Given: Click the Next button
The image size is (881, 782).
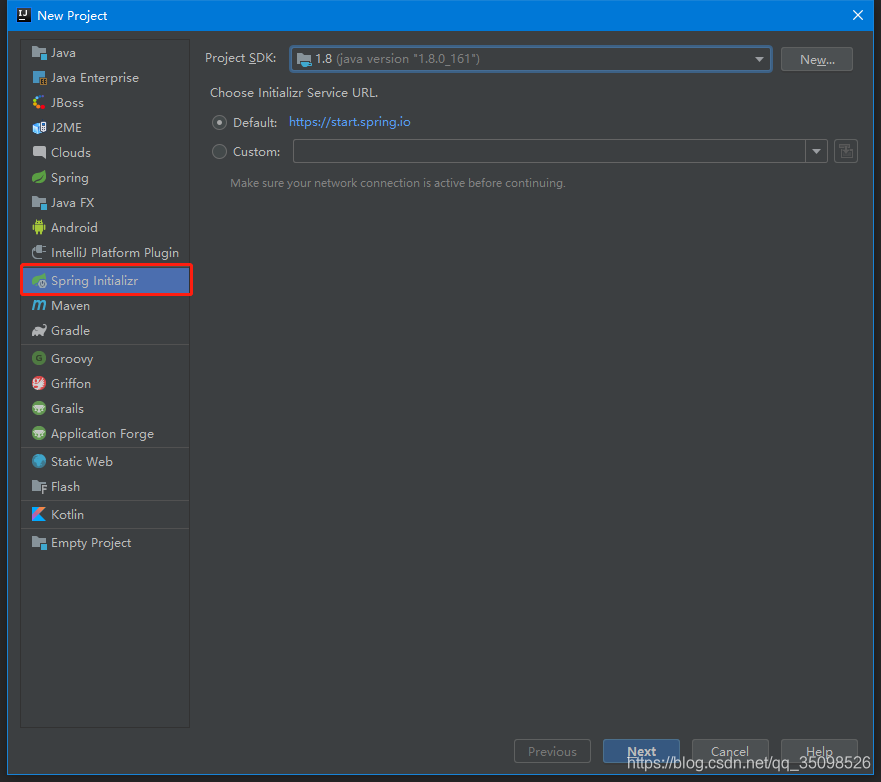Looking at the screenshot, I should tap(641, 751).
